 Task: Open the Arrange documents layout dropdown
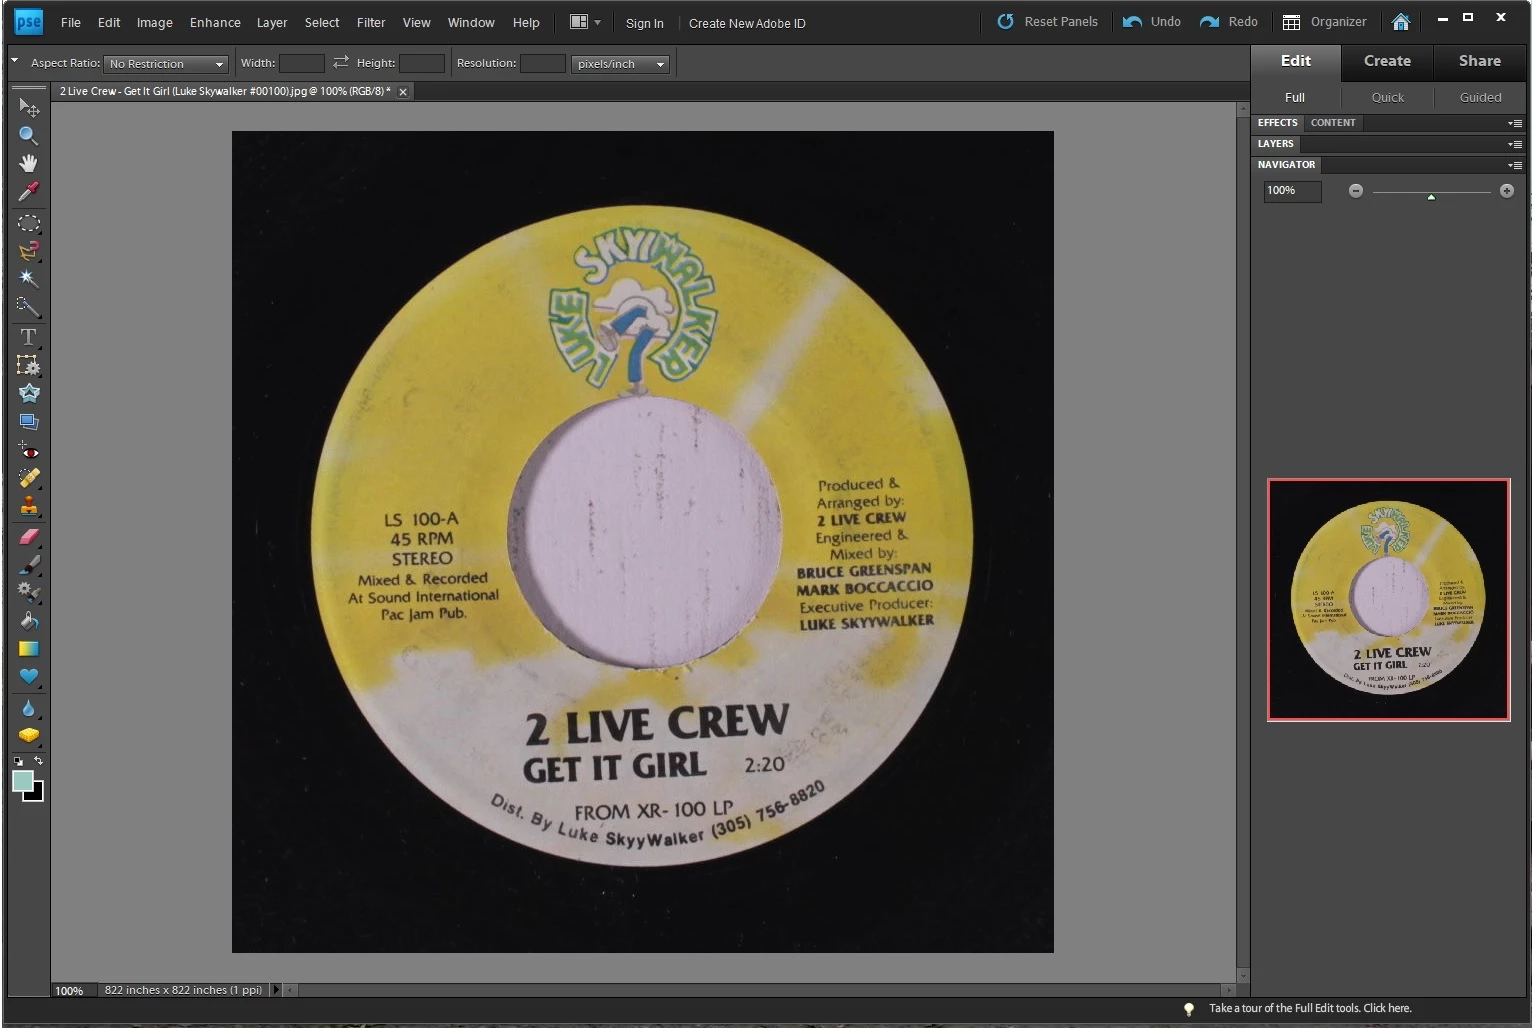tap(585, 22)
